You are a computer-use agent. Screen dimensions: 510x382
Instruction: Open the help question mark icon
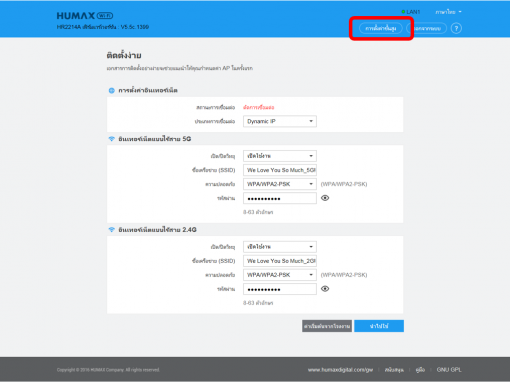[x=456, y=28]
